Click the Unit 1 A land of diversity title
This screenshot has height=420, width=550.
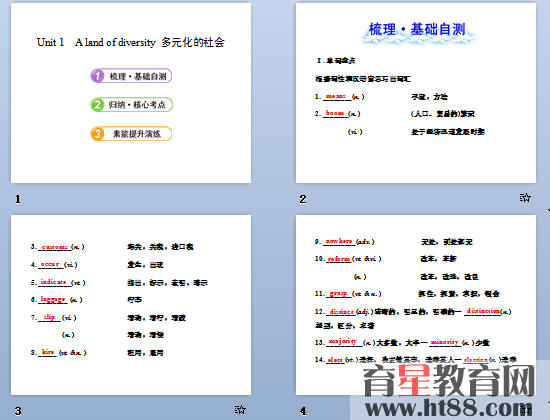click(x=130, y=42)
